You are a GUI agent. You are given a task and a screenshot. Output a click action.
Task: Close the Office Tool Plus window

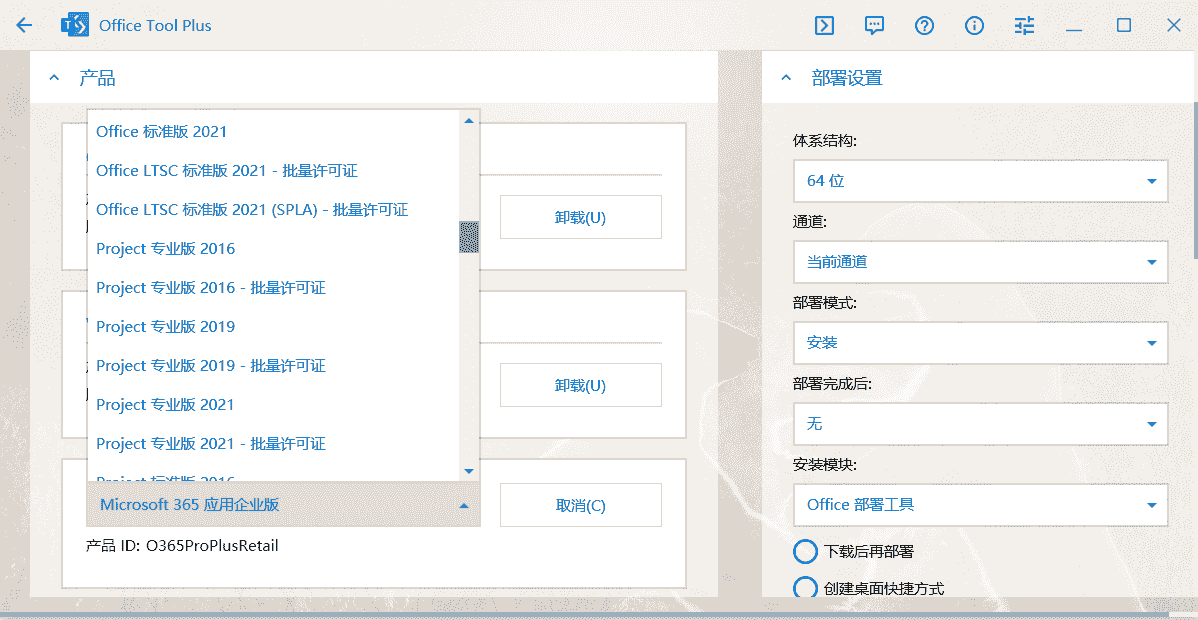[1174, 25]
